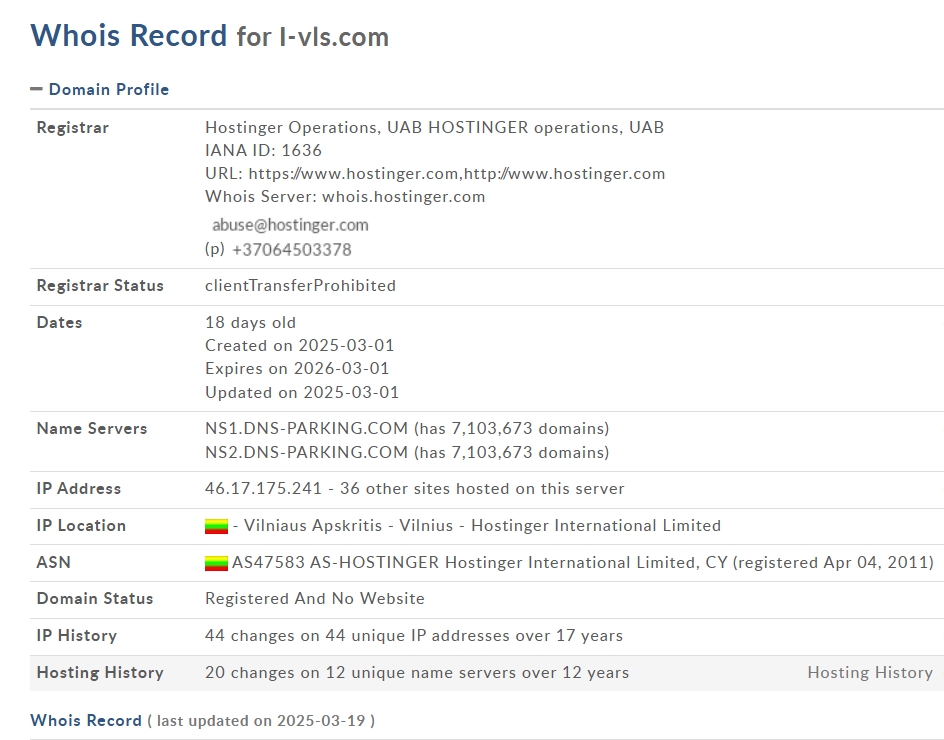
Task: Click the Hosting History row label on the left
Action: click(x=100, y=673)
